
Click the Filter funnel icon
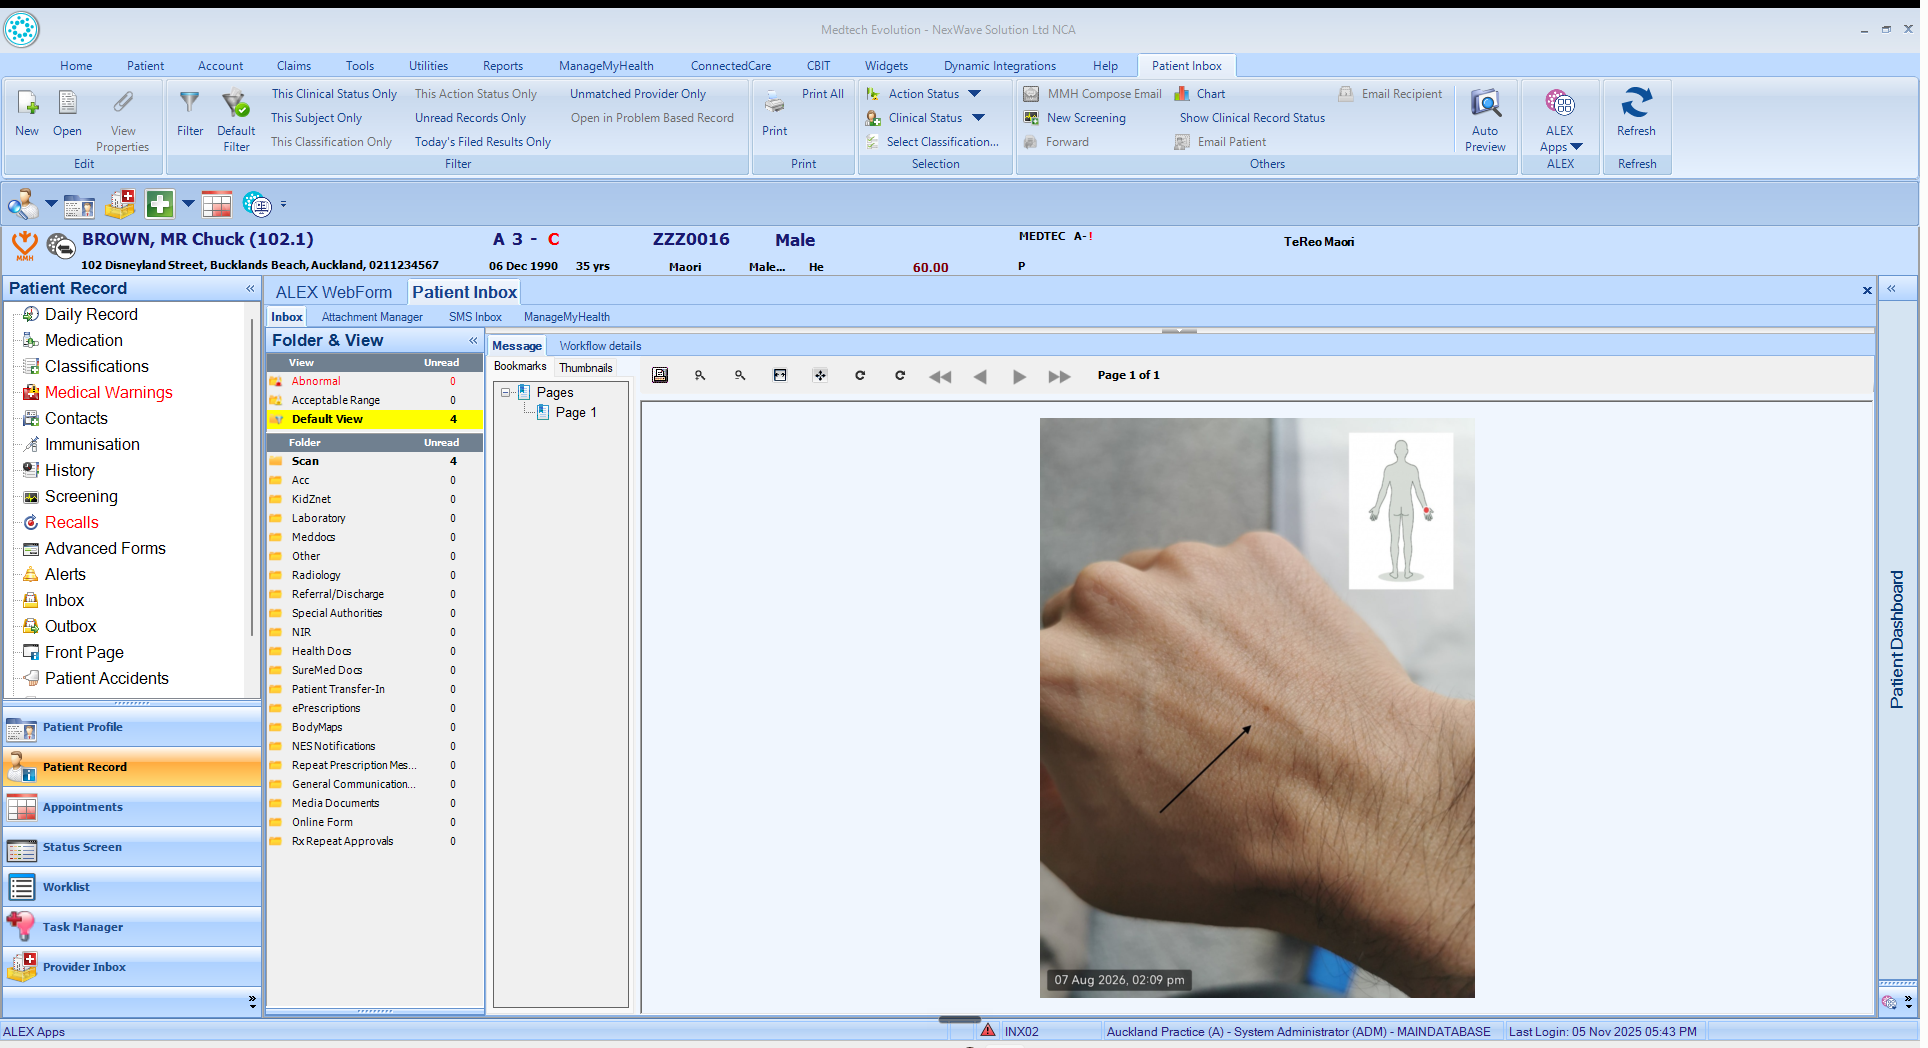(x=189, y=103)
